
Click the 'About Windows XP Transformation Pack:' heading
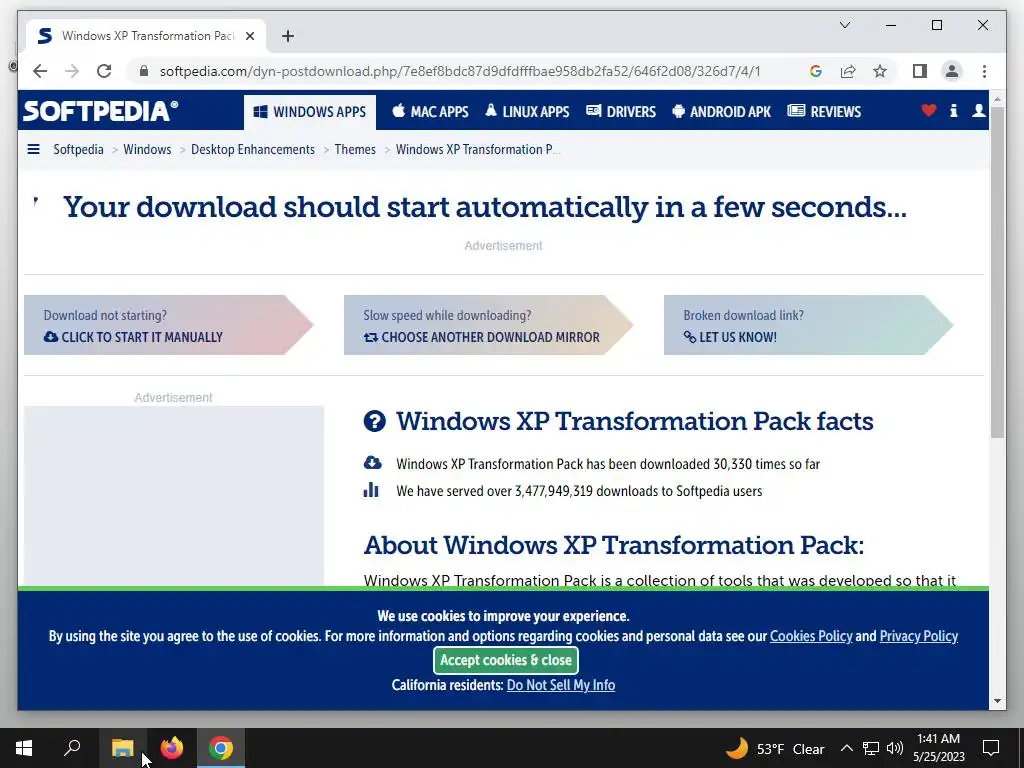point(614,545)
